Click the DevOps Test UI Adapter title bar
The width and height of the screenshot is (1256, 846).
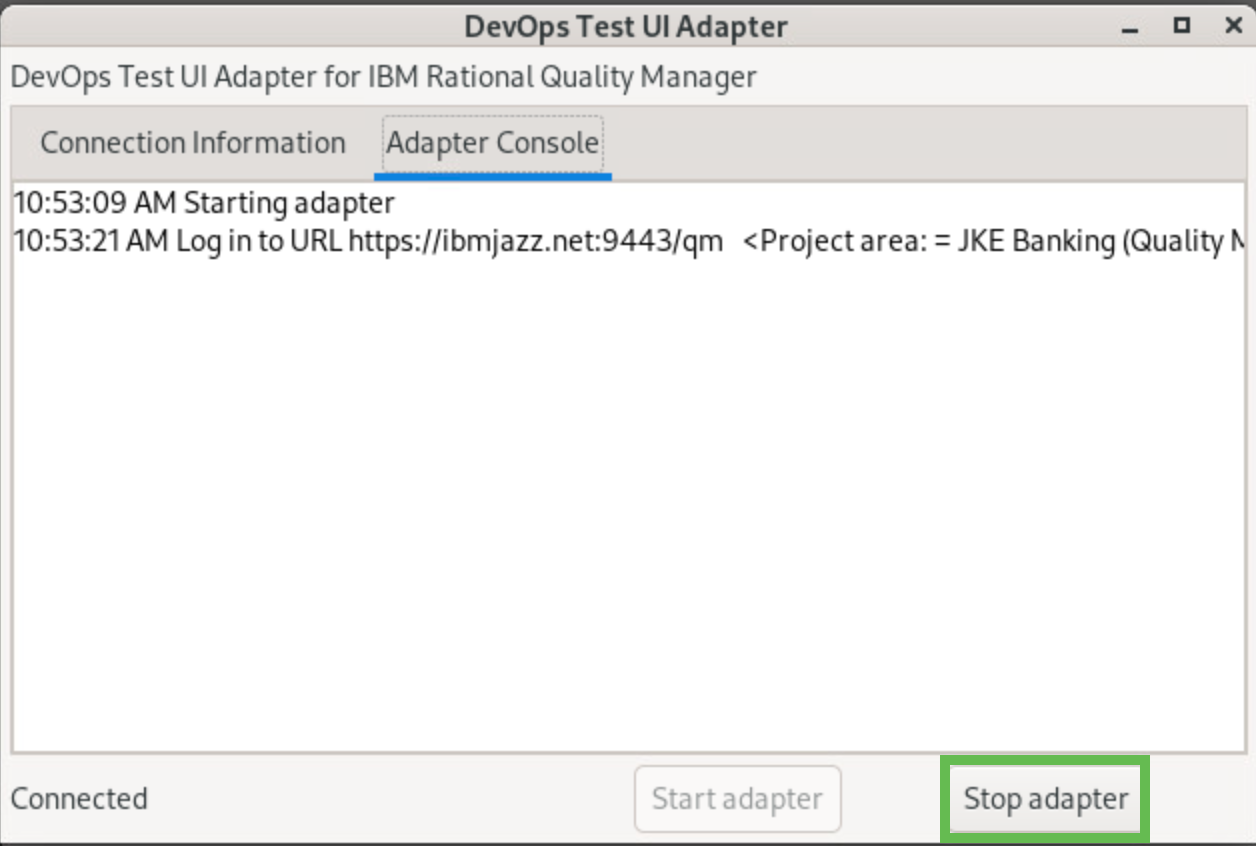click(x=625, y=26)
